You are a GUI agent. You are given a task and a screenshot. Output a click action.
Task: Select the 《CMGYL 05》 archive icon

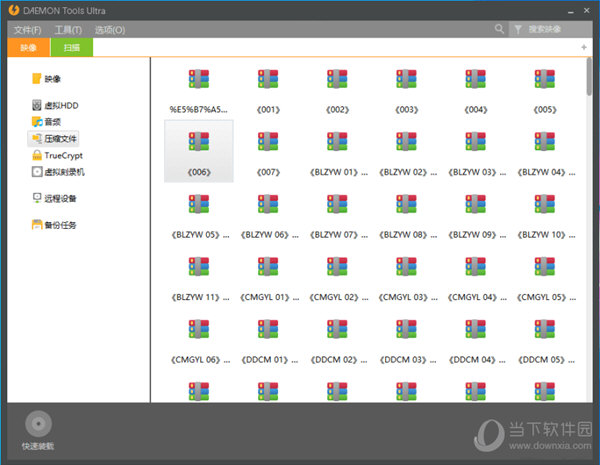click(545, 267)
